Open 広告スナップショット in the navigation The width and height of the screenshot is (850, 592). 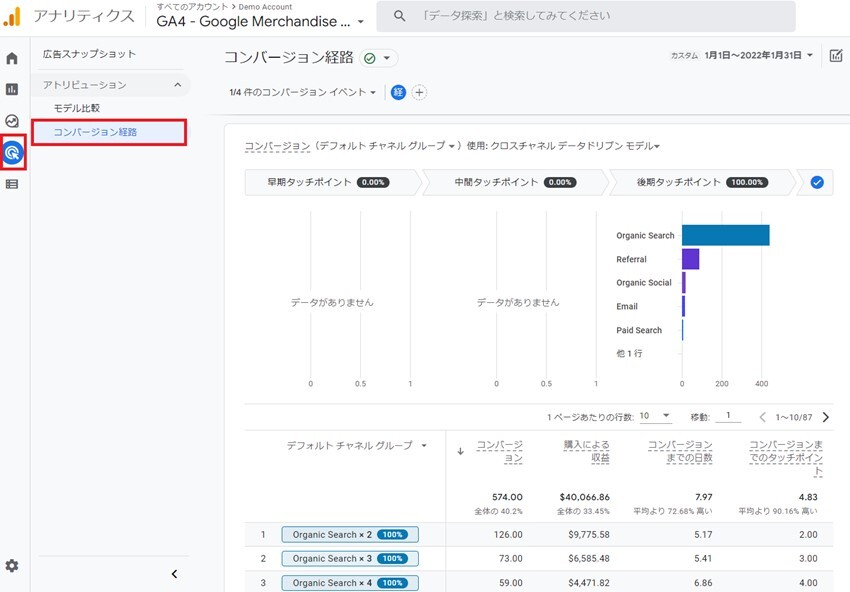pyautogui.click(x=89, y=54)
